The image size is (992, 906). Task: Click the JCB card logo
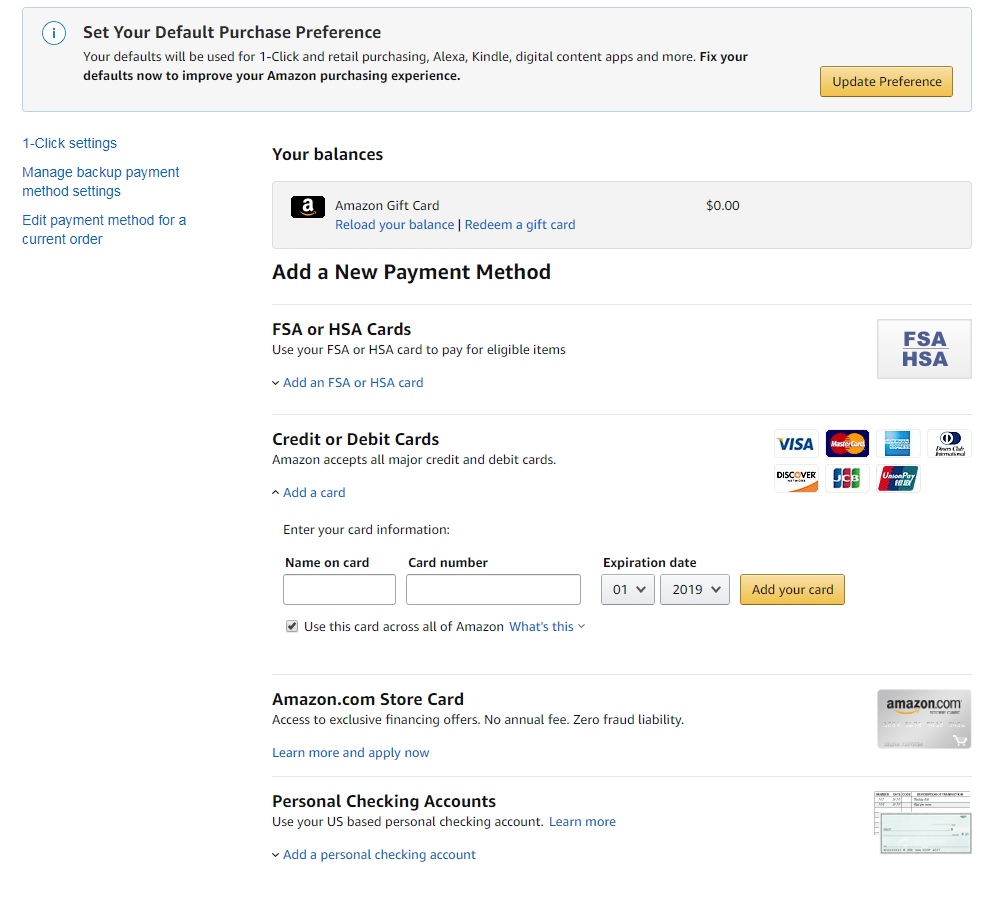(847, 479)
